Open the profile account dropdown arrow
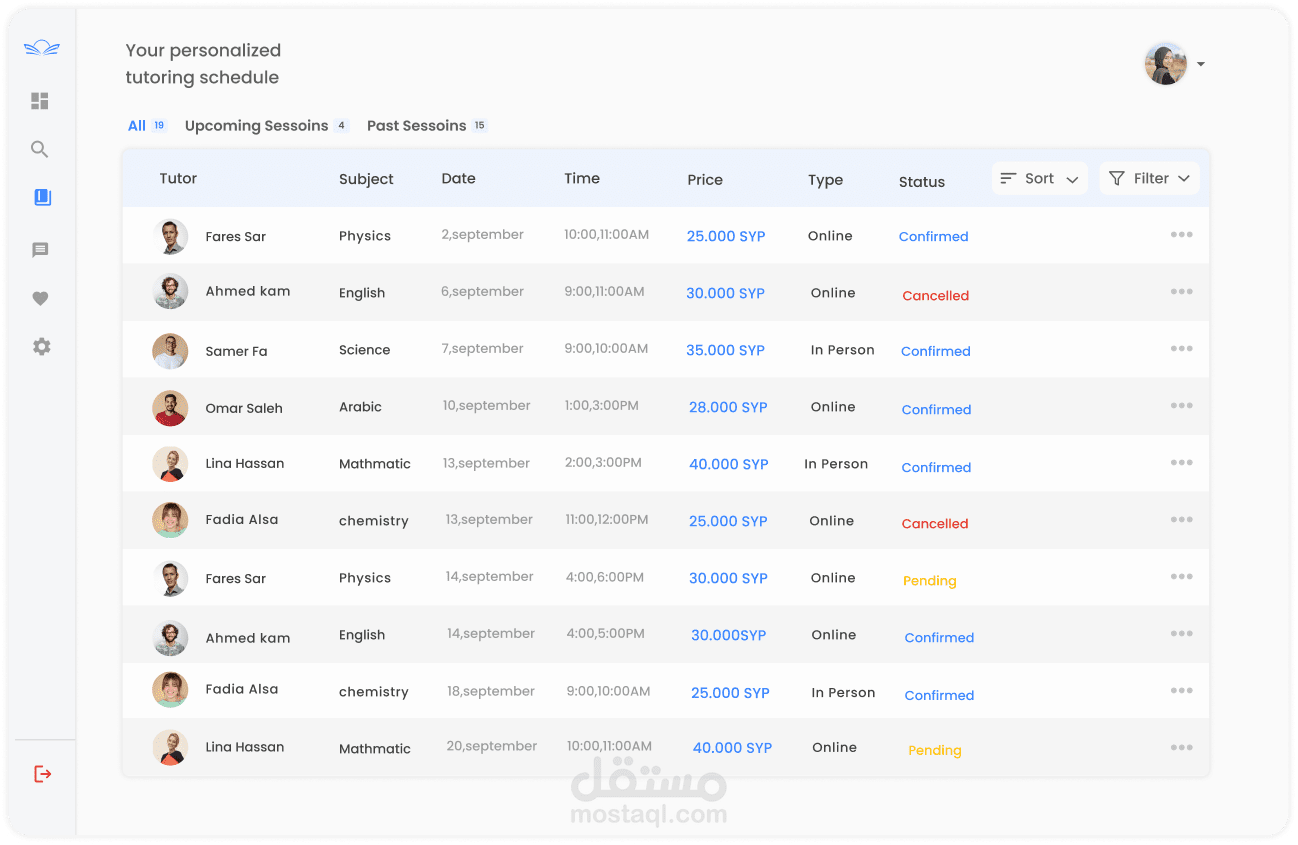The image size is (1298, 845). click(x=1201, y=65)
